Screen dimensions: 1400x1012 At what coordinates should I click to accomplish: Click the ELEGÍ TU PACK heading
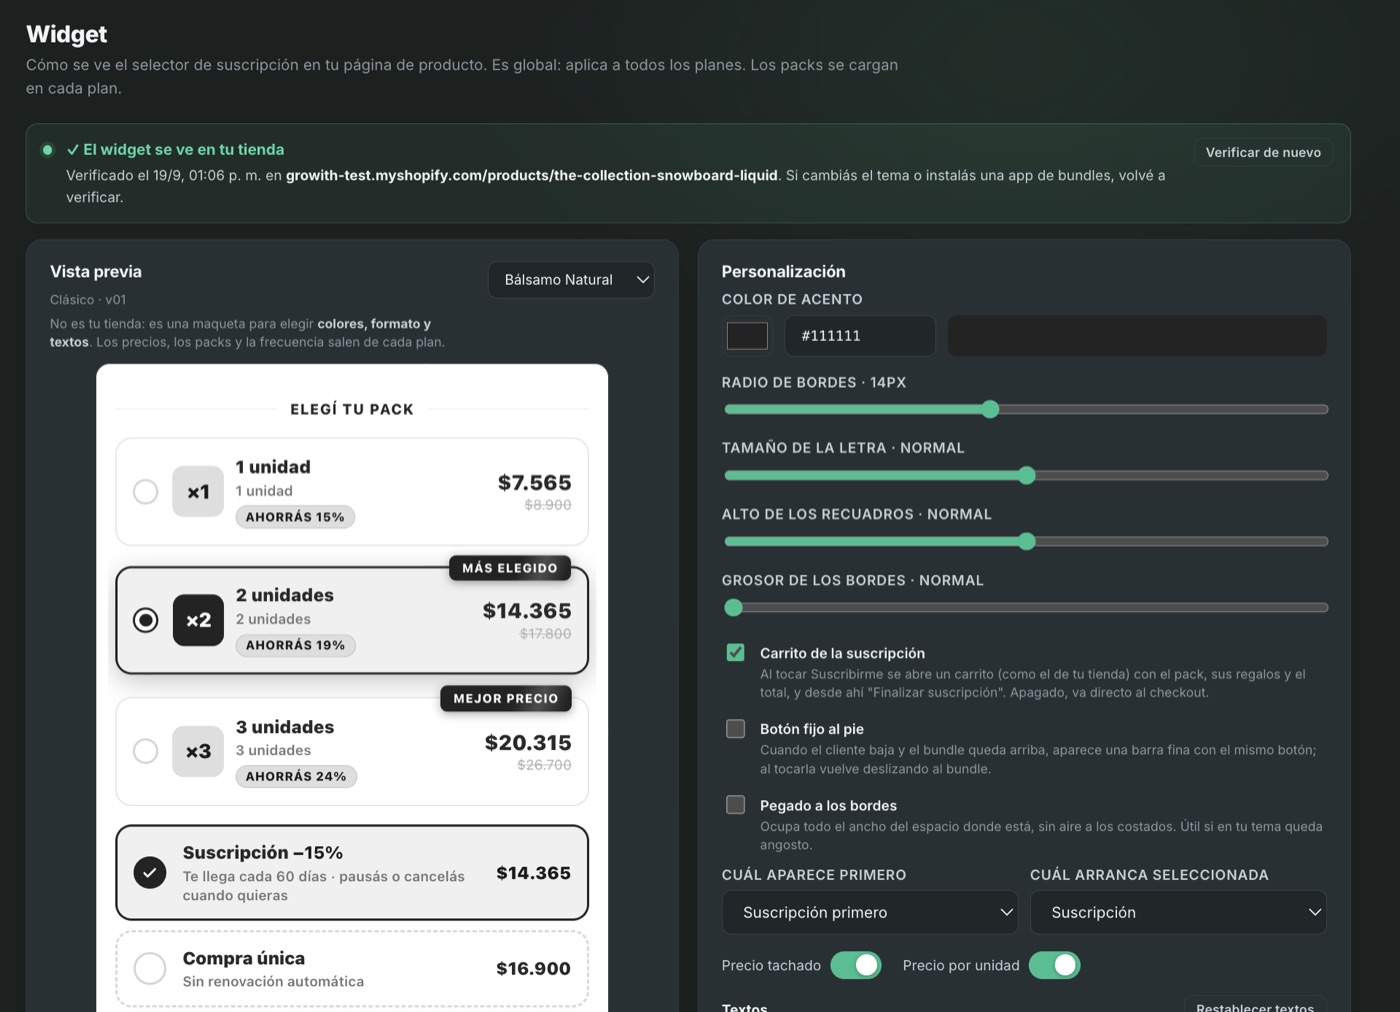pyautogui.click(x=352, y=409)
